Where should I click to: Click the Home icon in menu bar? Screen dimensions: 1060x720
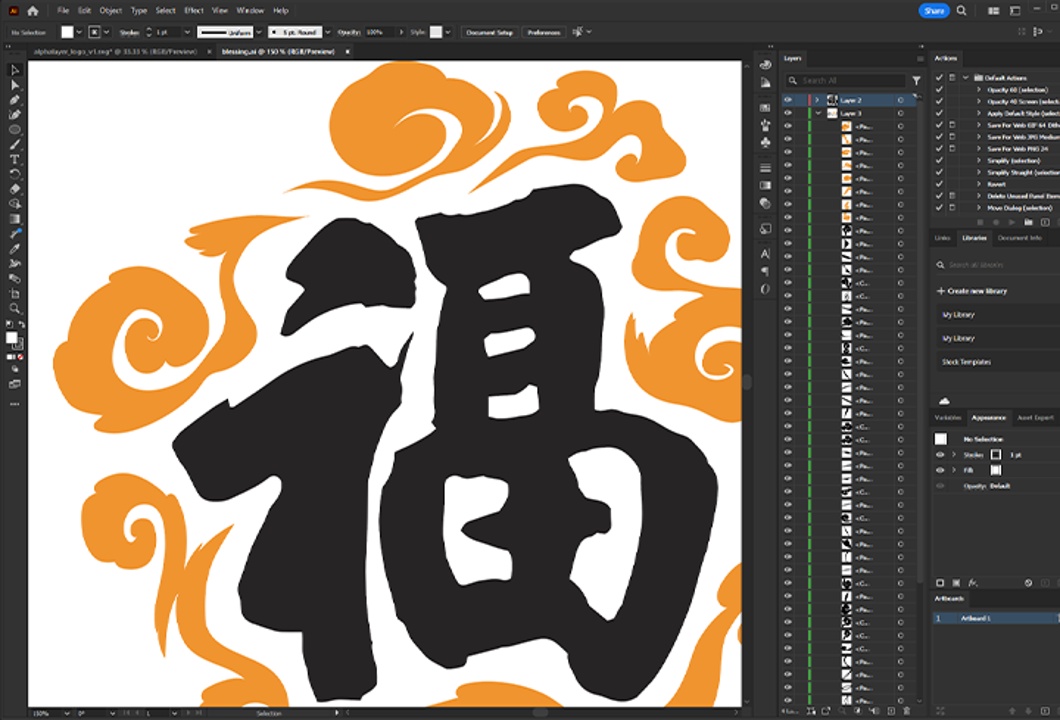[x=33, y=11]
